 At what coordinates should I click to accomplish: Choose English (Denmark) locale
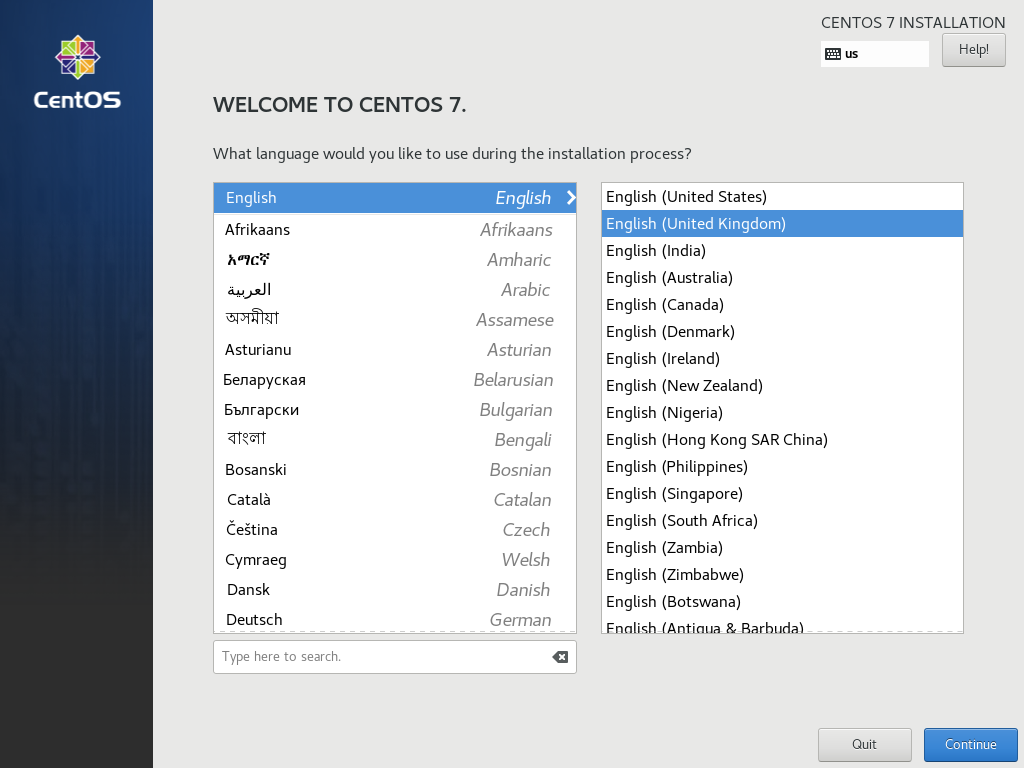pyautogui.click(x=782, y=332)
